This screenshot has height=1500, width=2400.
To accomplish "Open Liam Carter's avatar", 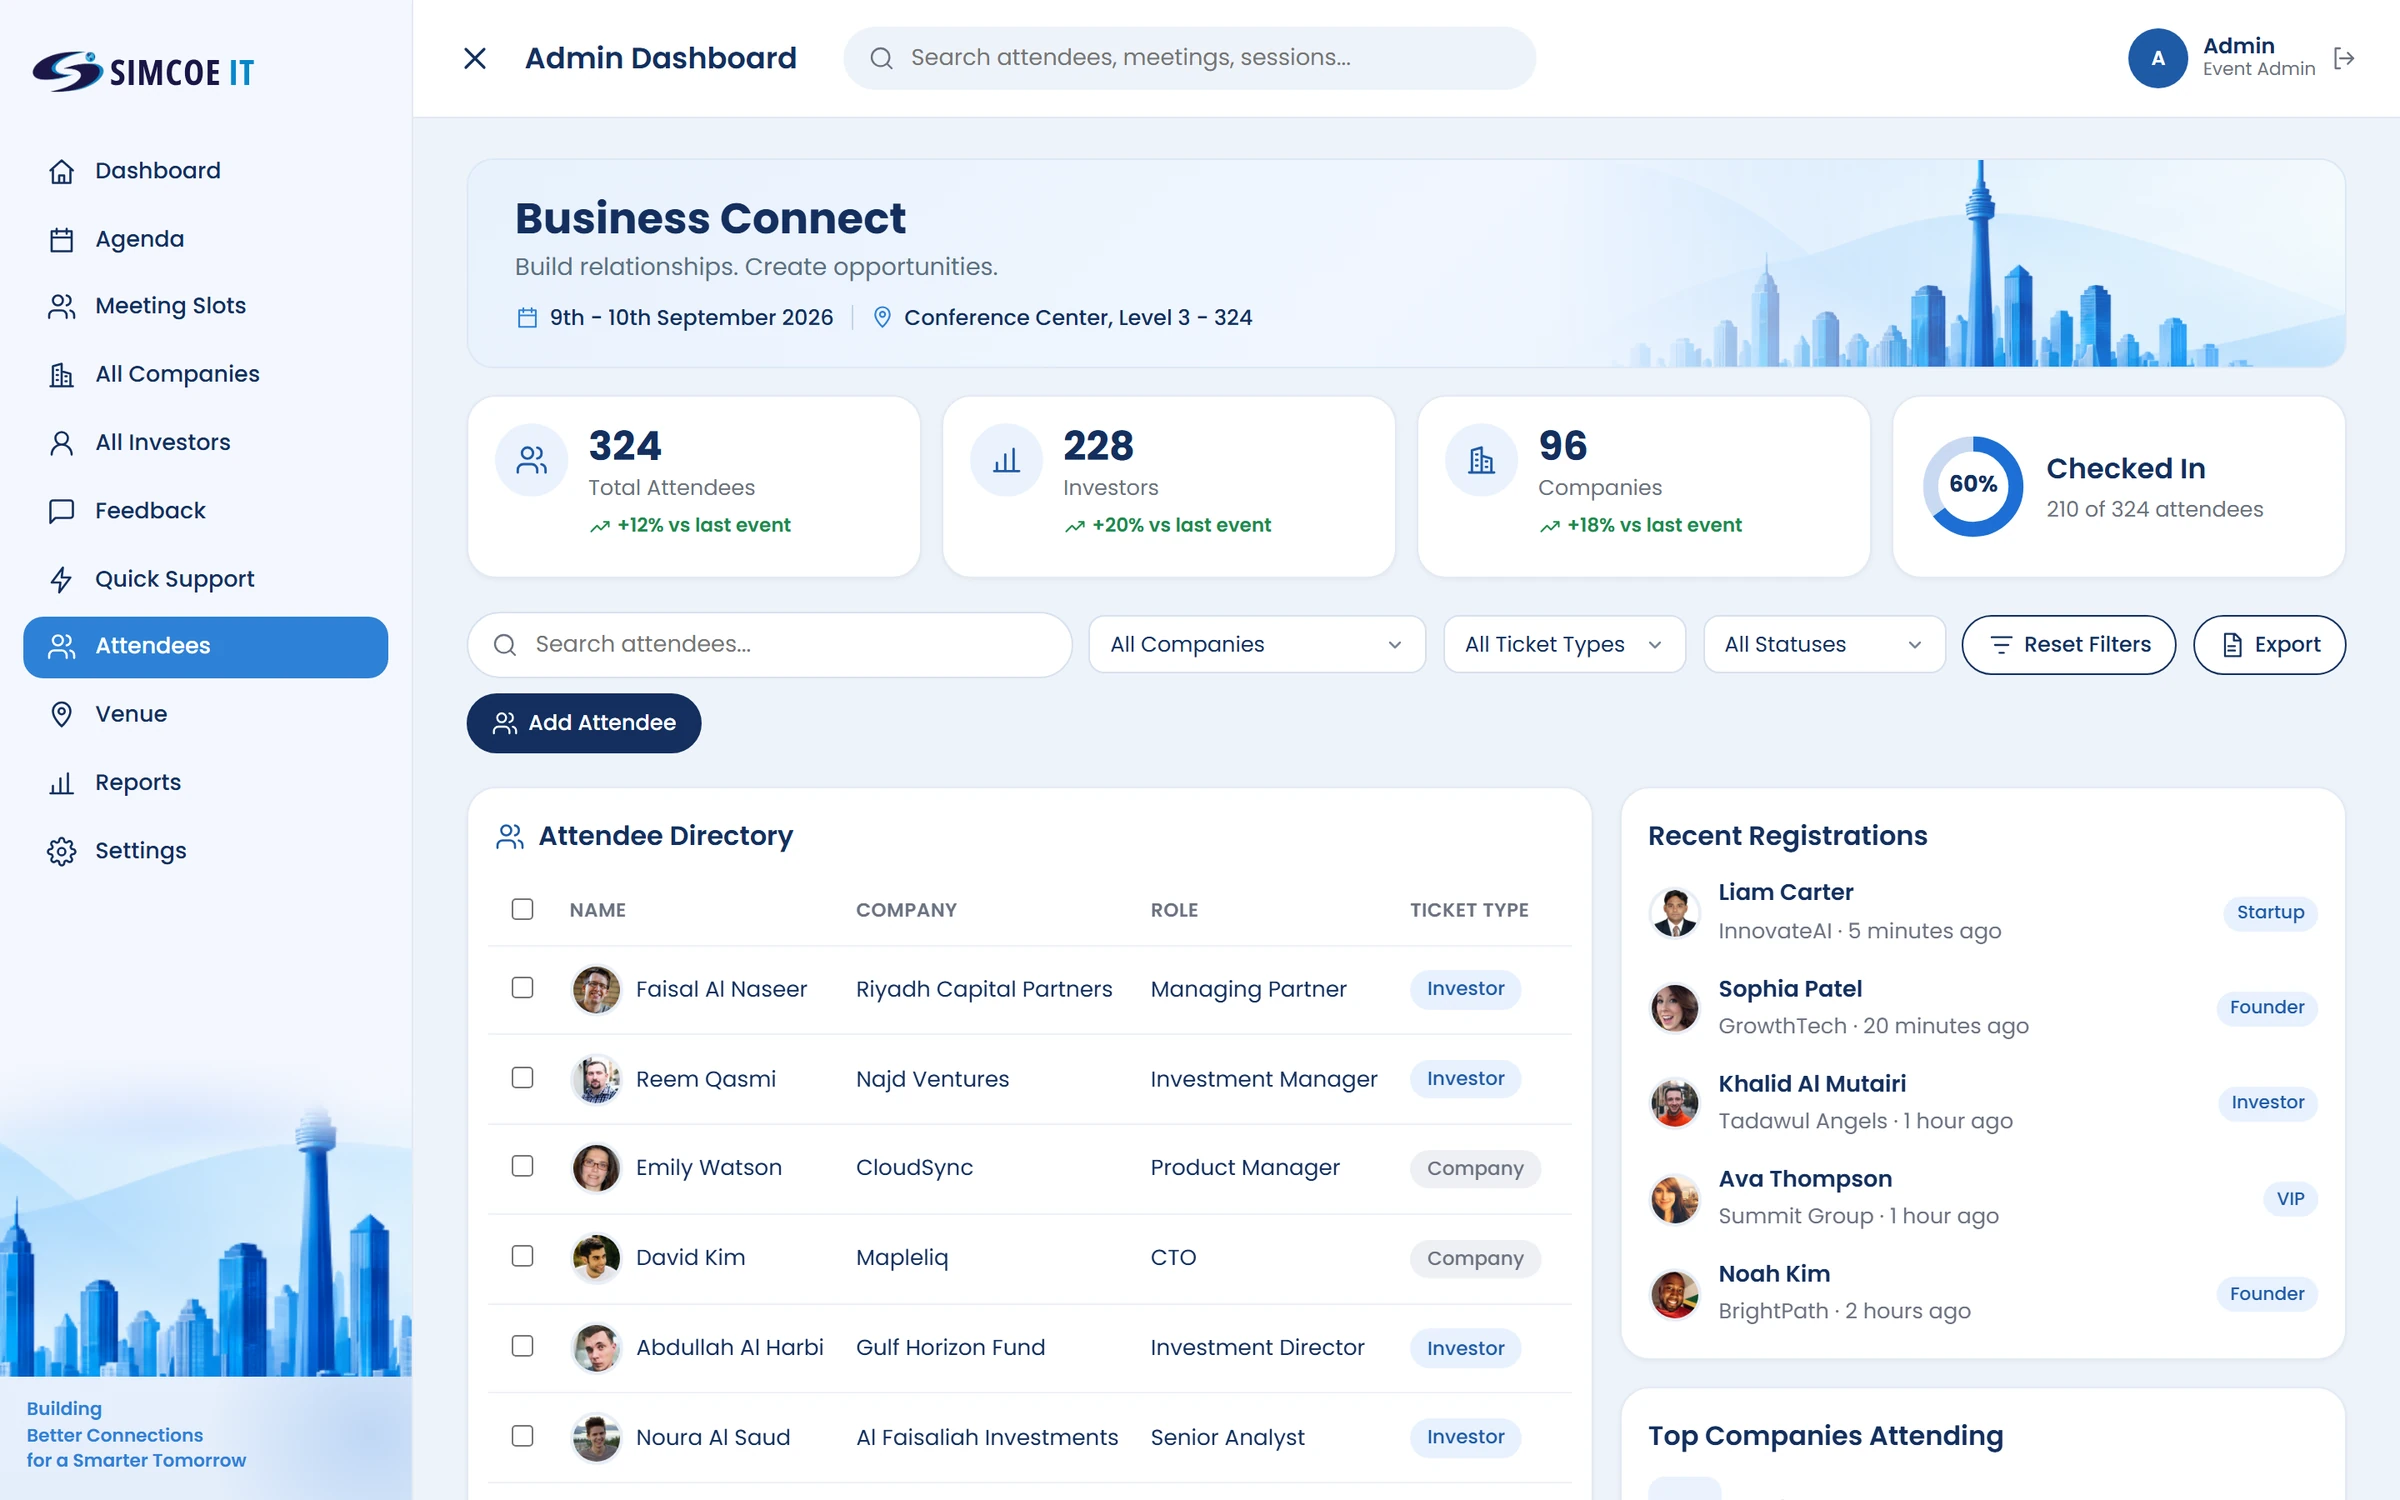I will click(x=1675, y=912).
